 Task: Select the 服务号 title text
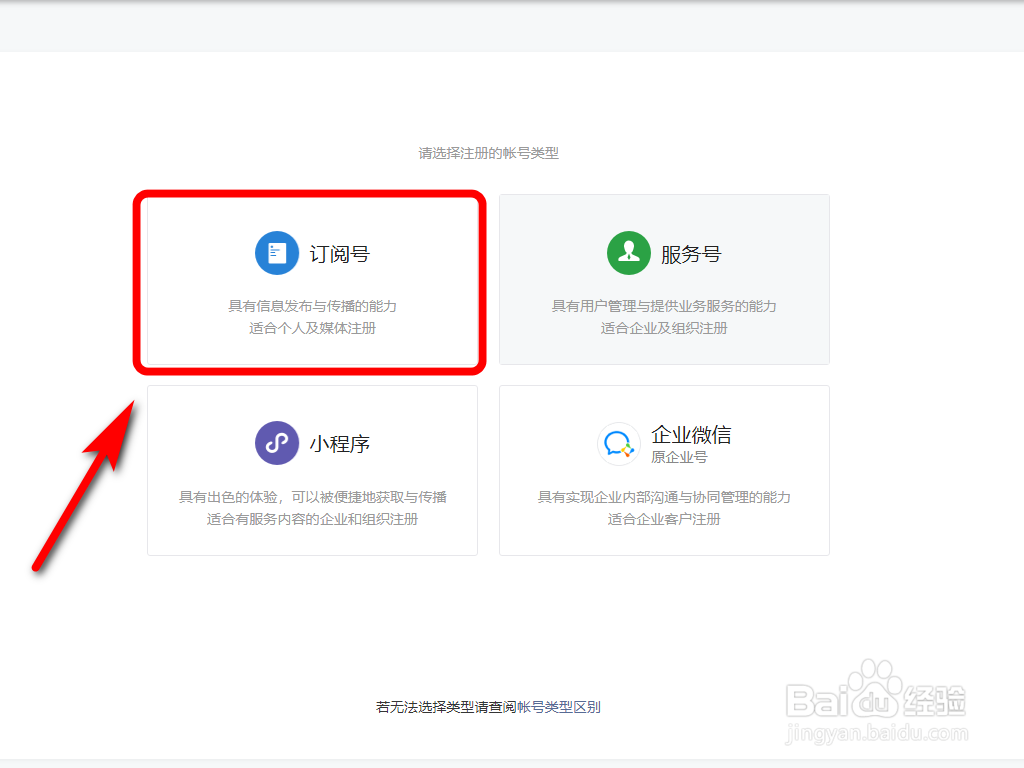click(691, 254)
